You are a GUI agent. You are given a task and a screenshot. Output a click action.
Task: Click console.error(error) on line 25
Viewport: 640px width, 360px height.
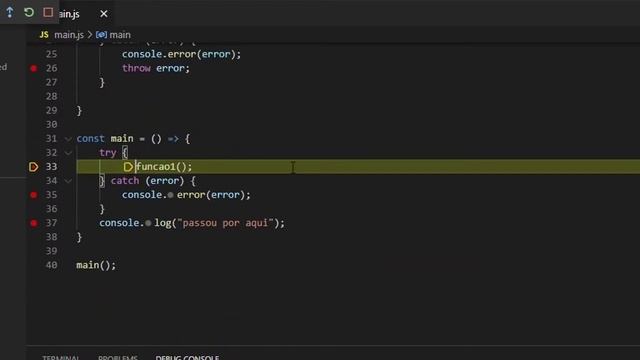[x=181, y=54]
